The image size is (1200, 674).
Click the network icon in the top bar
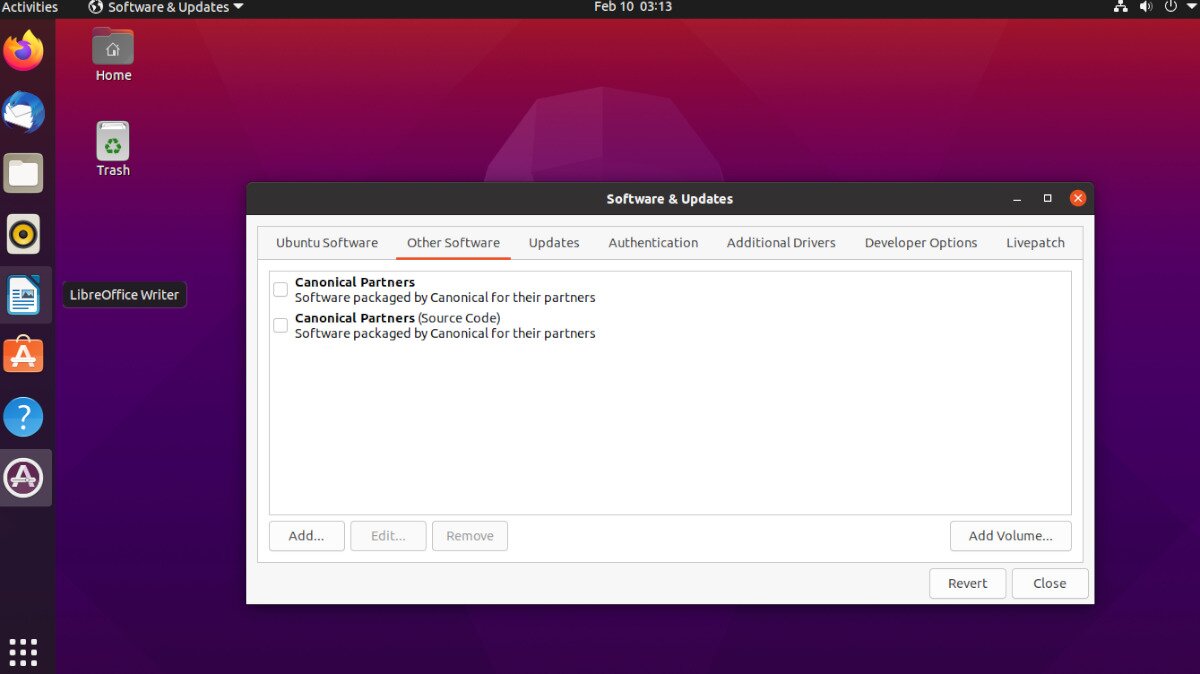click(1121, 8)
